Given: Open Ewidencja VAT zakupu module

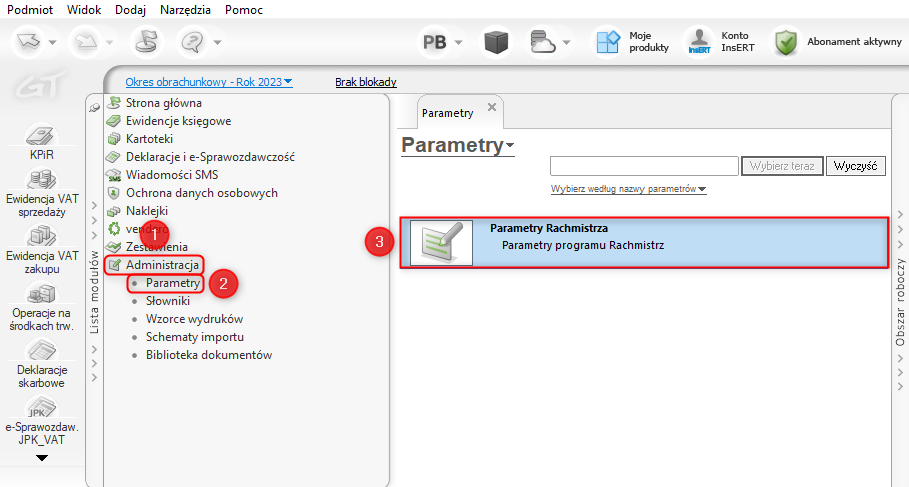Looking at the screenshot, I should pos(42,238).
